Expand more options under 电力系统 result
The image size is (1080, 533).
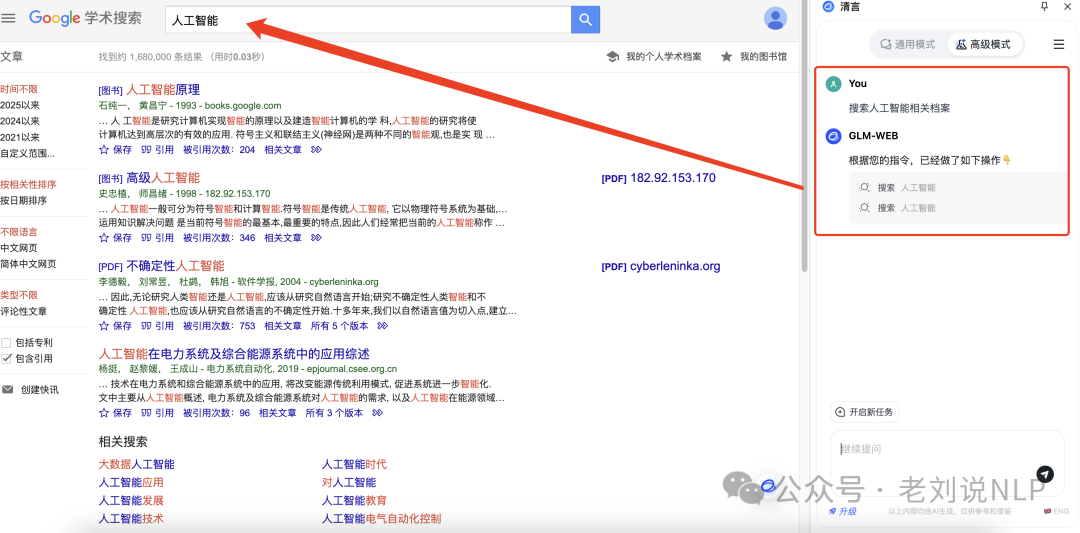(x=377, y=413)
